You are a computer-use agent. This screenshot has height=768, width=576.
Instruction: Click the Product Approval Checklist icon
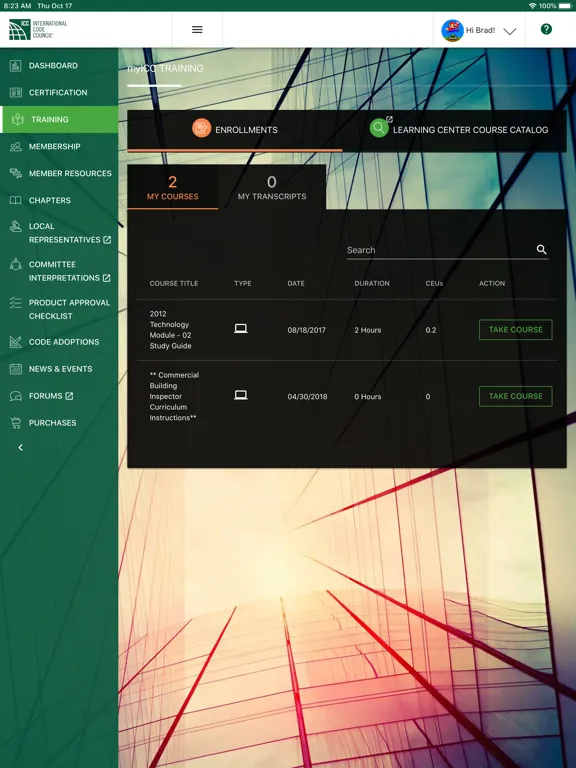pos(16,303)
